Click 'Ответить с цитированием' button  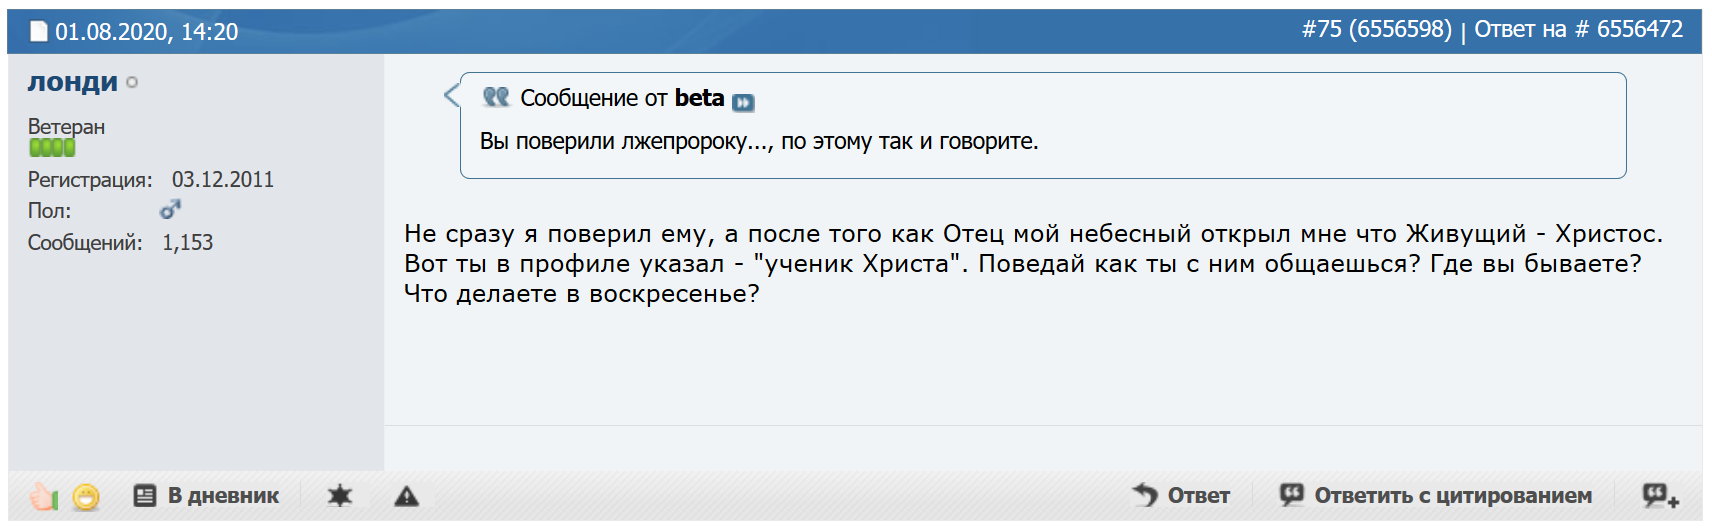point(1435,495)
